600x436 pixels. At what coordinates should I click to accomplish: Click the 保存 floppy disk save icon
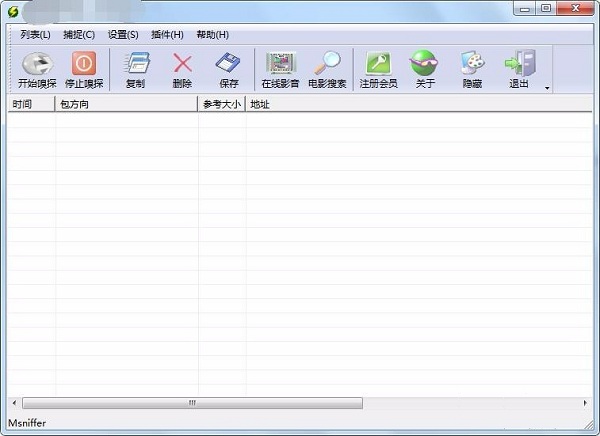click(229, 64)
